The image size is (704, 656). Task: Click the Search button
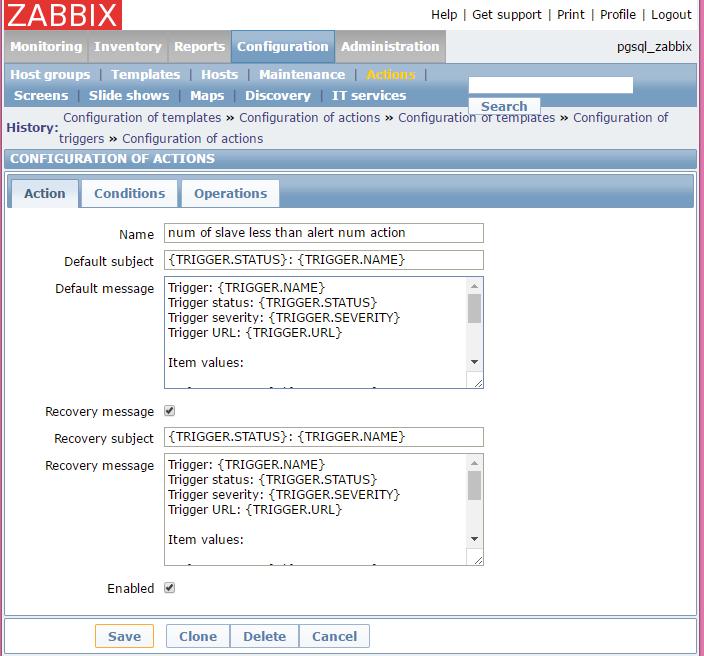504,106
